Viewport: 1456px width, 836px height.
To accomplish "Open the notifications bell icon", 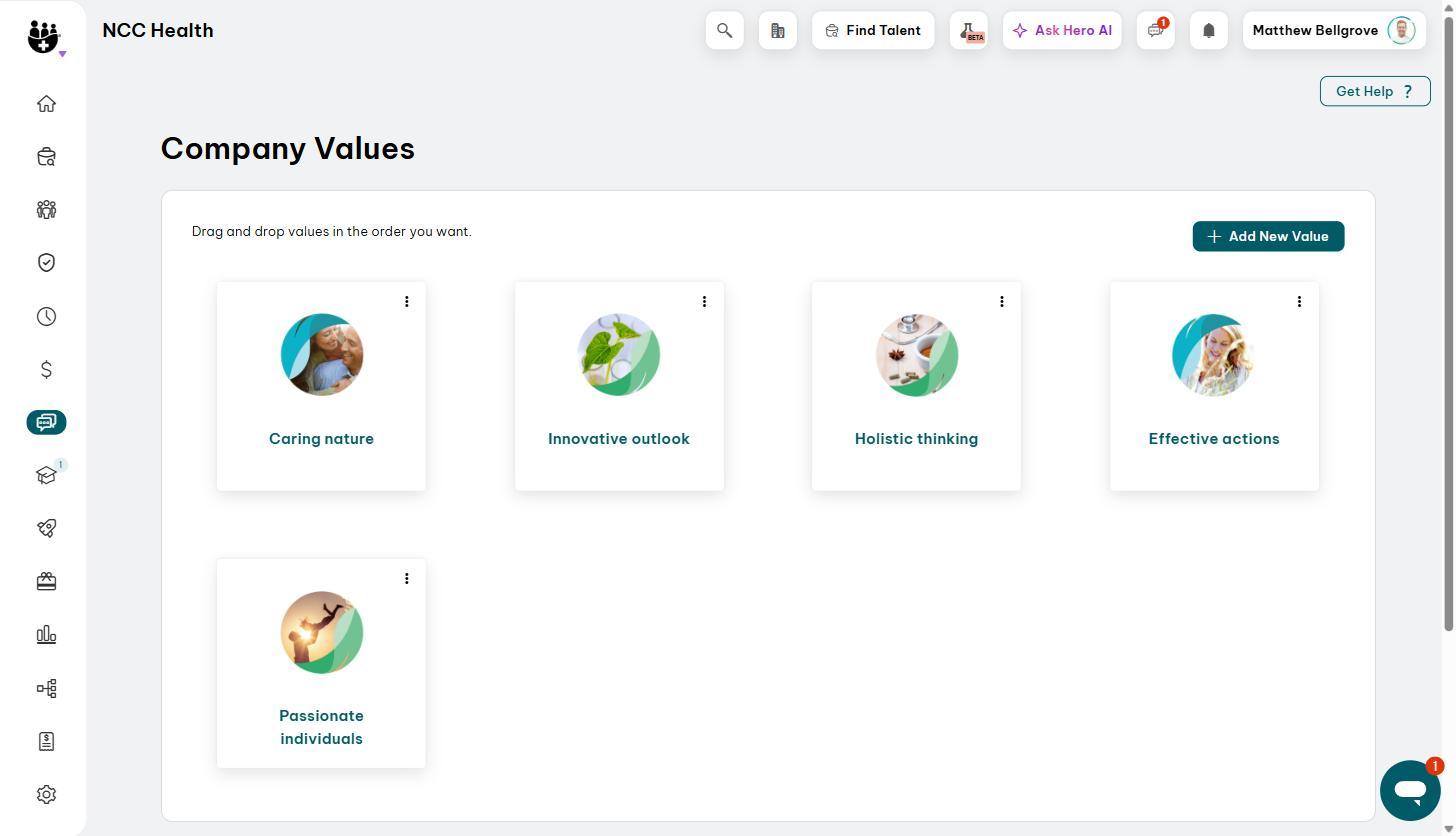I will click(1209, 31).
